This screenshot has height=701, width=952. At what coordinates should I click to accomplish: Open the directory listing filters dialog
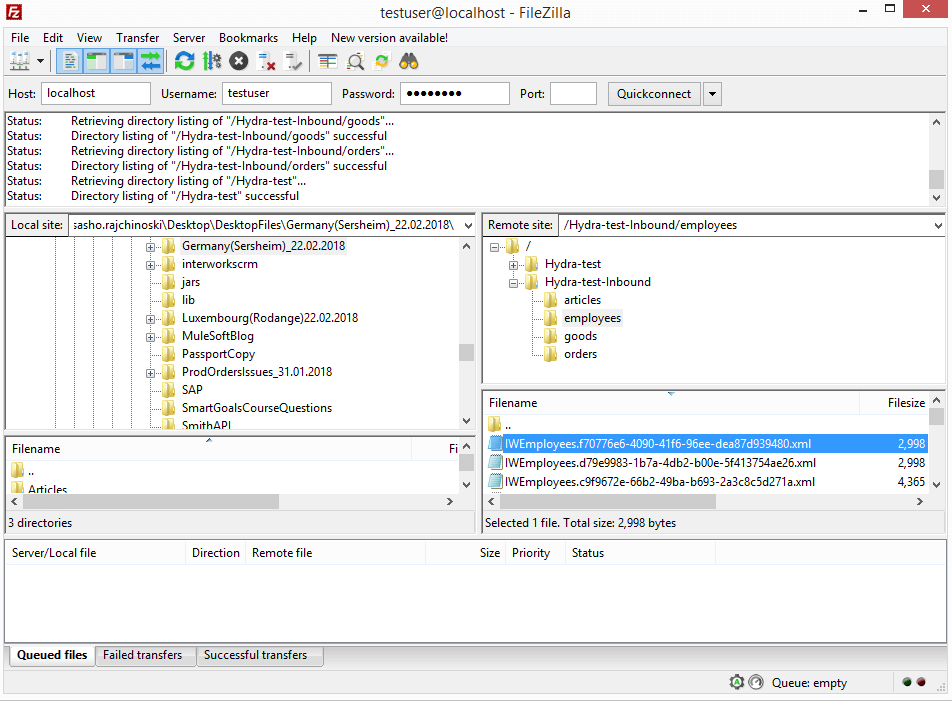(x=328, y=61)
